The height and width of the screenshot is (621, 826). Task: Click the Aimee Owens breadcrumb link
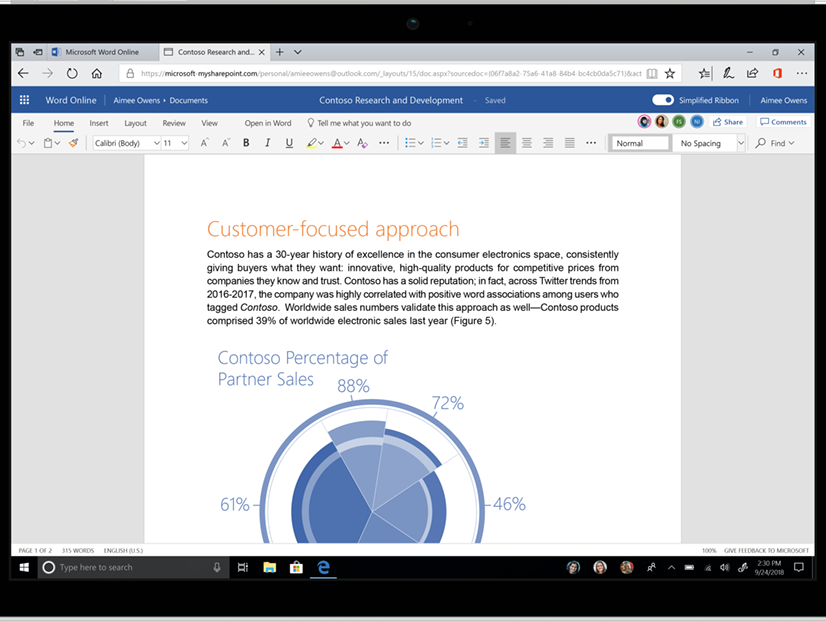click(x=136, y=101)
